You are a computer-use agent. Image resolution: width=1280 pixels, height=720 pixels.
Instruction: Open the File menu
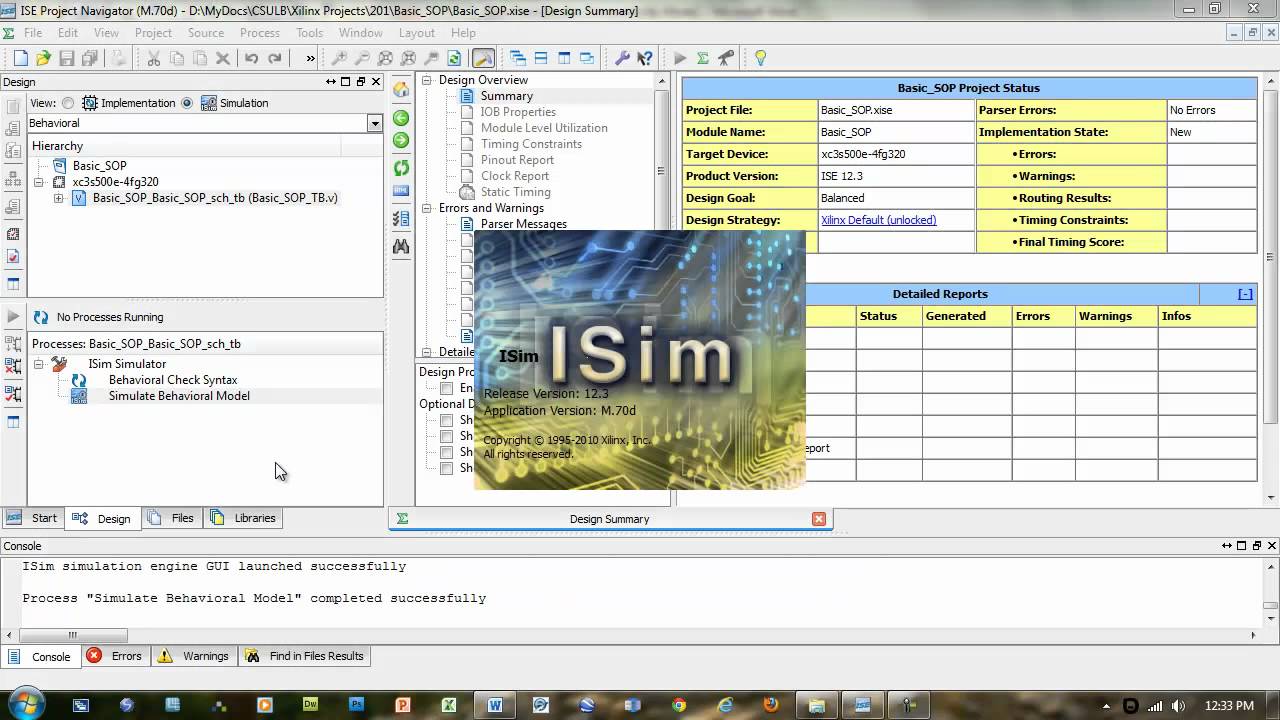click(x=33, y=33)
